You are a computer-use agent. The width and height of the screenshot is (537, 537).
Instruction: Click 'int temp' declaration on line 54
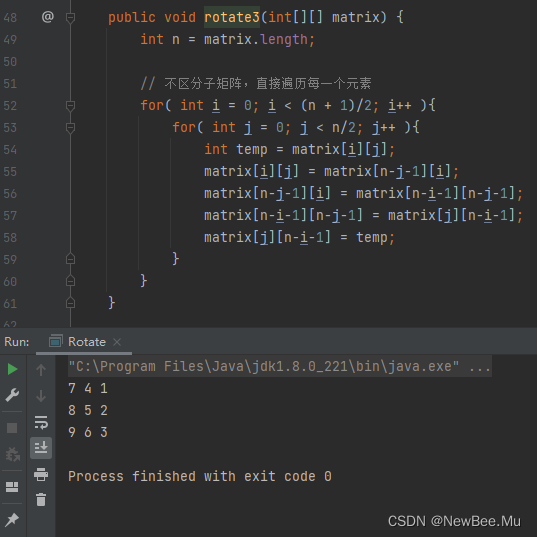click(x=236, y=150)
